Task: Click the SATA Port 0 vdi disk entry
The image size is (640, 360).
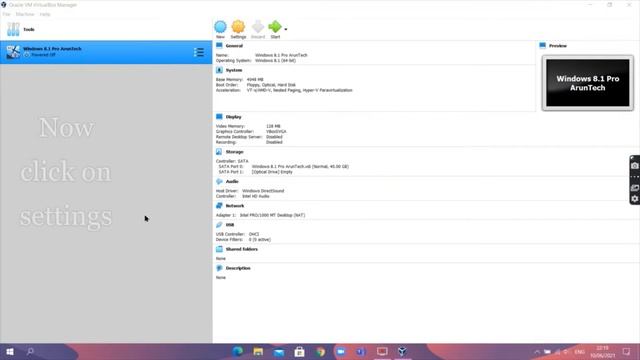Action: point(300,167)
